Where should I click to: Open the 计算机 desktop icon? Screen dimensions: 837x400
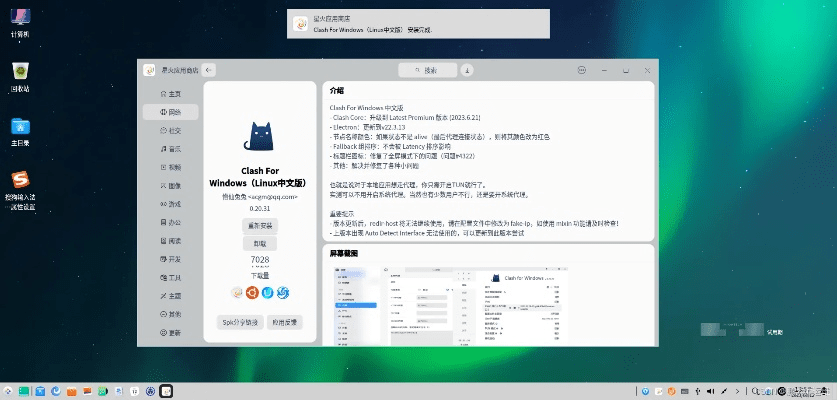pos(20,23)
